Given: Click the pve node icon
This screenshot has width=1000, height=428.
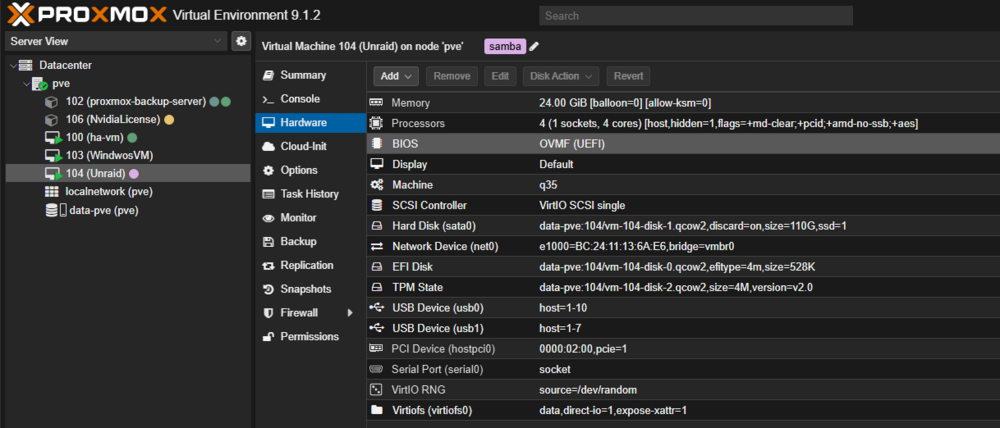Looking at the screenshot, I should pyautogui.click(x=40, y=84).
